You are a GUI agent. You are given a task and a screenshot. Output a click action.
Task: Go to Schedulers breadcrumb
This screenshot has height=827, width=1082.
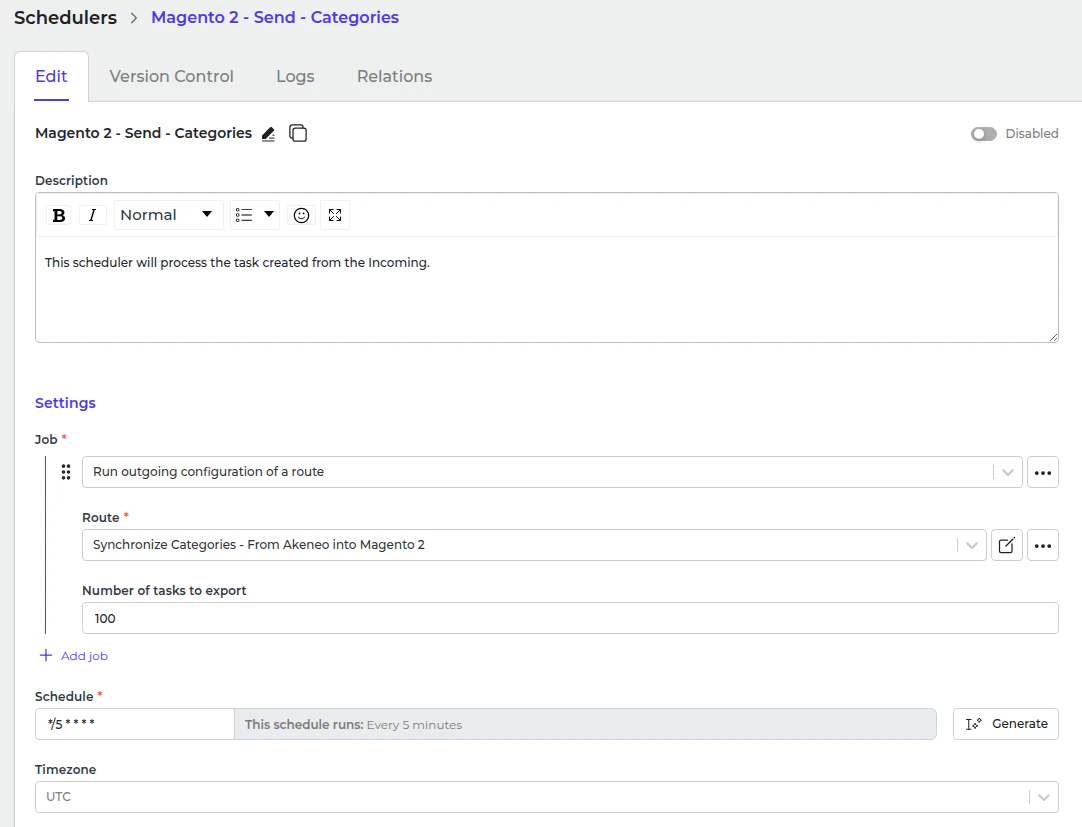point(66,18)
